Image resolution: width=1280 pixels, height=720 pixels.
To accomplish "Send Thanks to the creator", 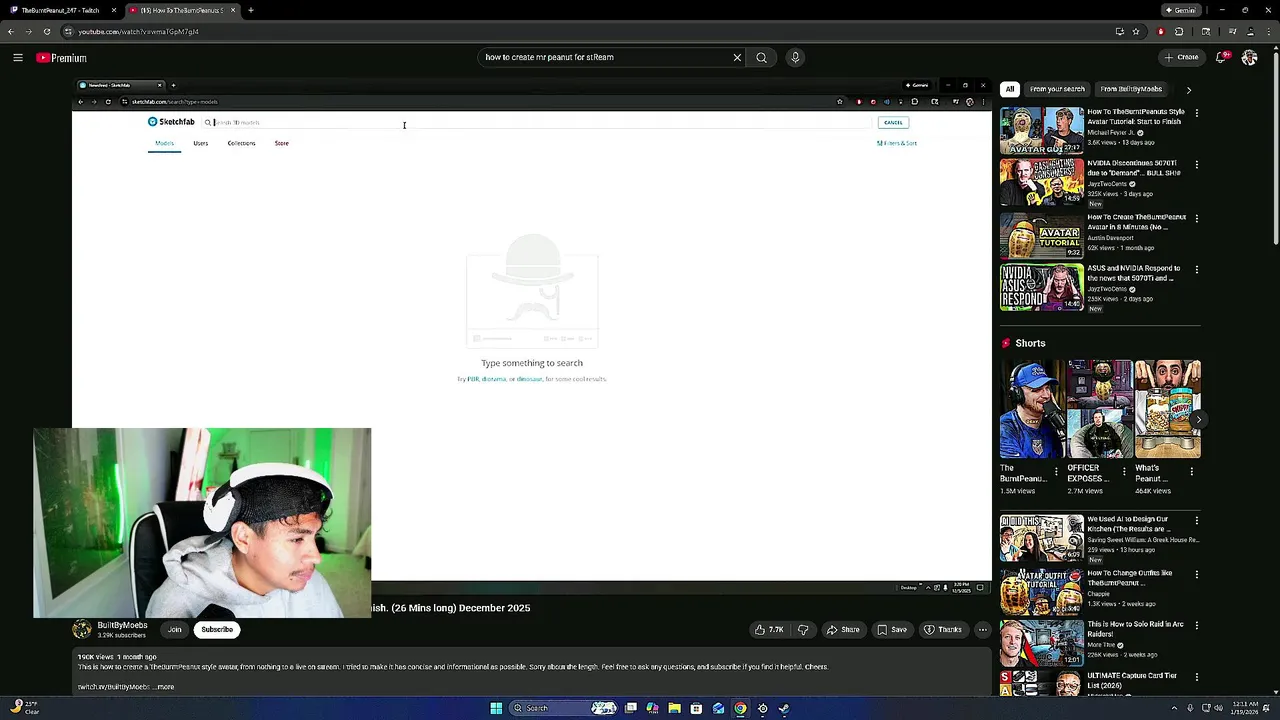I will pos(943,630).
